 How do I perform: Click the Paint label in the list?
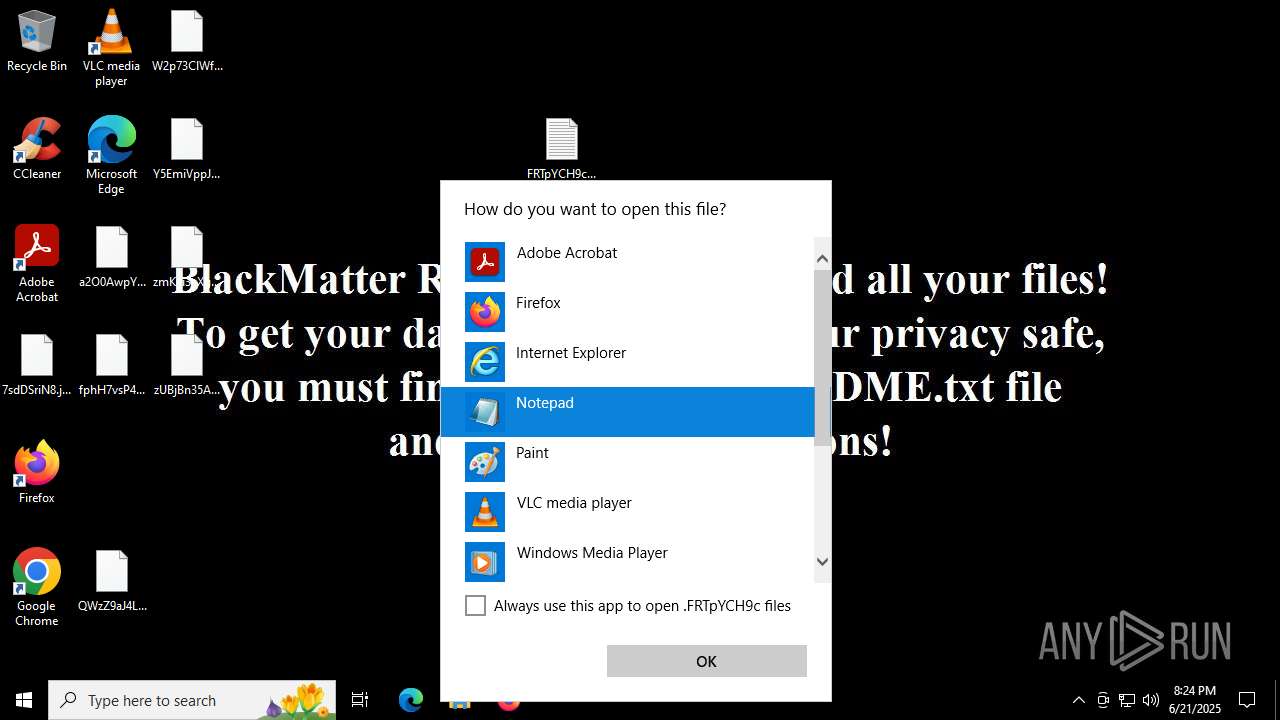(x=532, y=453)
